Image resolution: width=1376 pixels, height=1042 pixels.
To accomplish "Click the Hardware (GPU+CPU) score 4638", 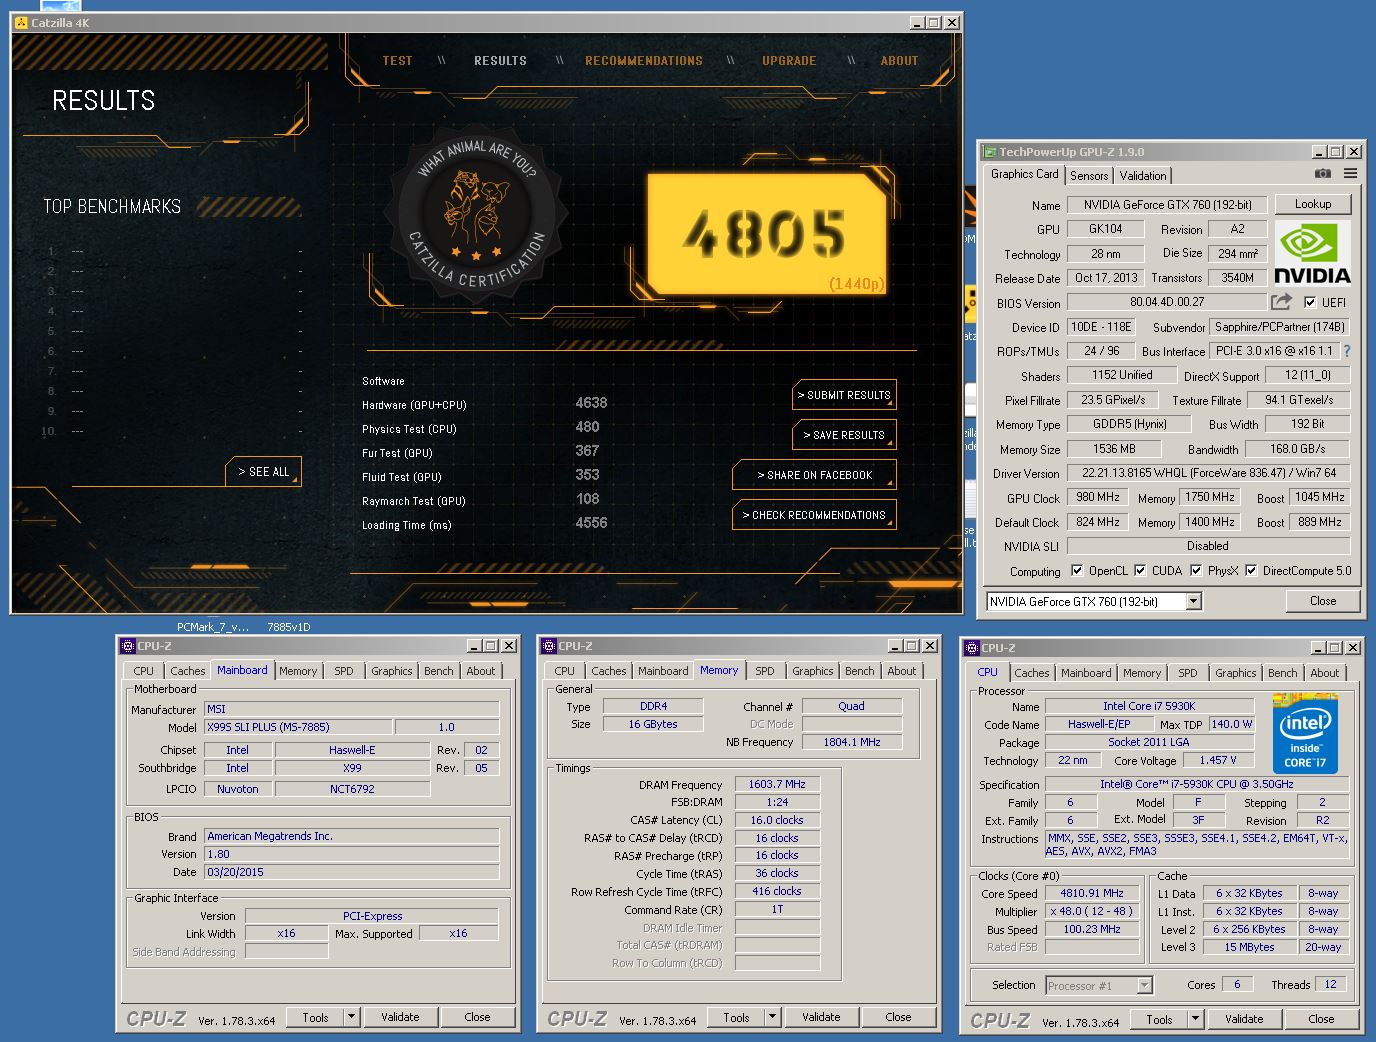I will click(591, 403).
